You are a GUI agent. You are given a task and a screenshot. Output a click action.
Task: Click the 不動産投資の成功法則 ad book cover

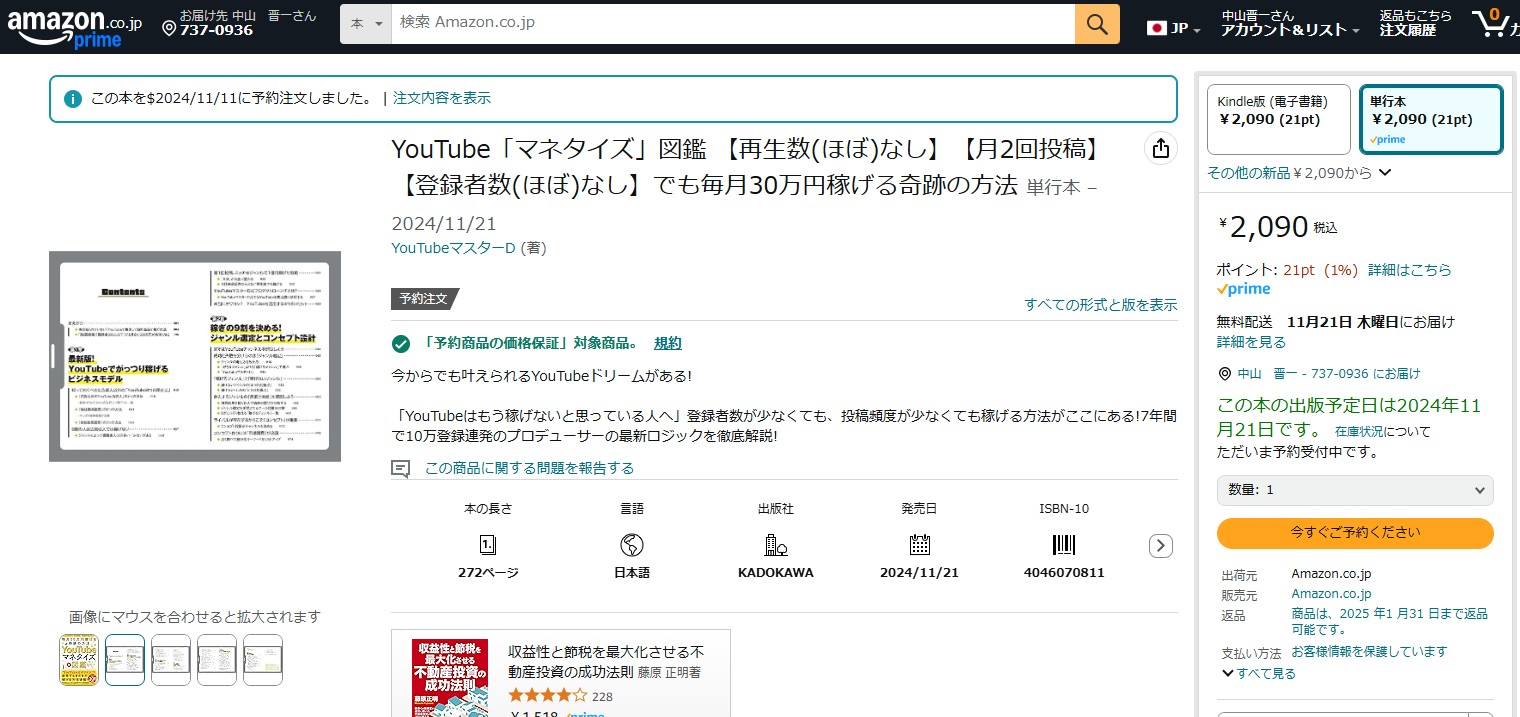pyautogui.click(x=450, y=678)
